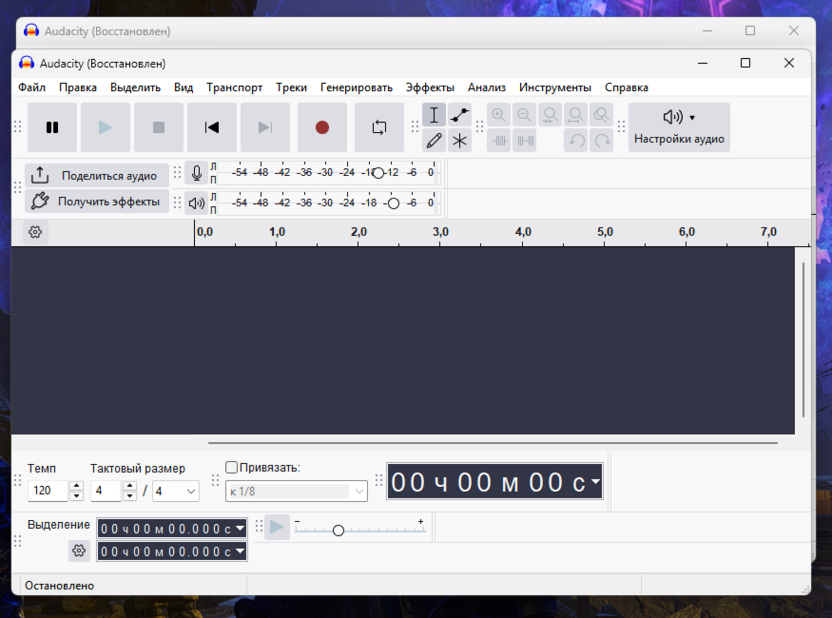The image size is (832, 618).
Task: Click the playback meter speaker icon
Action: [196, 204]
